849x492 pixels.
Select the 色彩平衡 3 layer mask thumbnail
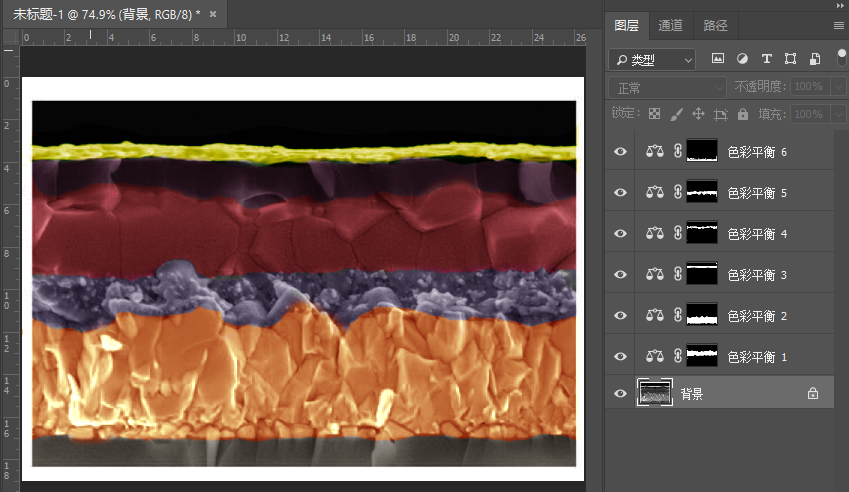coord(702,274)
